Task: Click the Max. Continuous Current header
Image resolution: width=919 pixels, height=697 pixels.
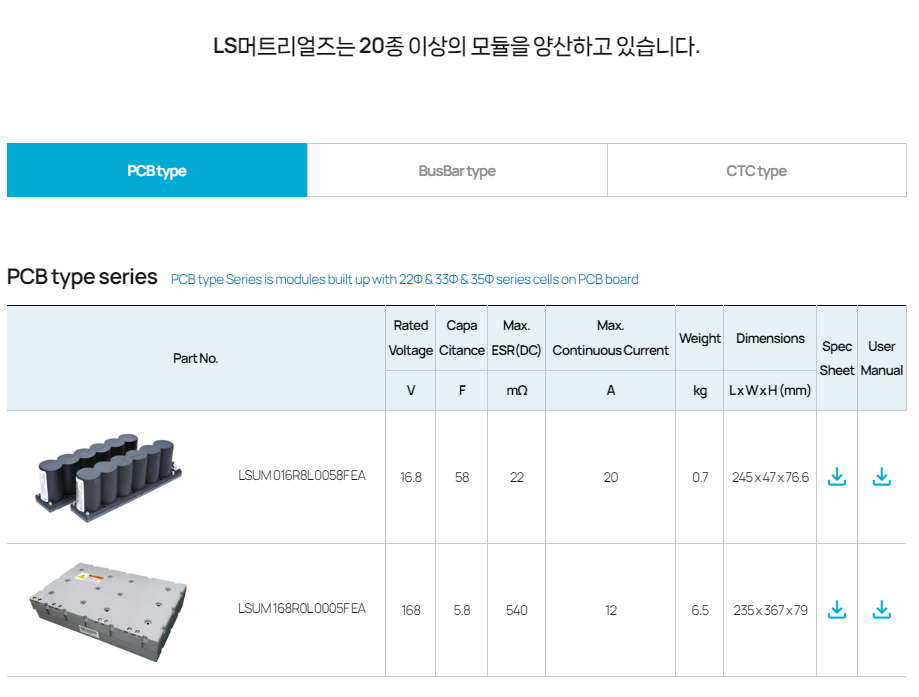Action: pyautogui.click(x=611, y=338)
